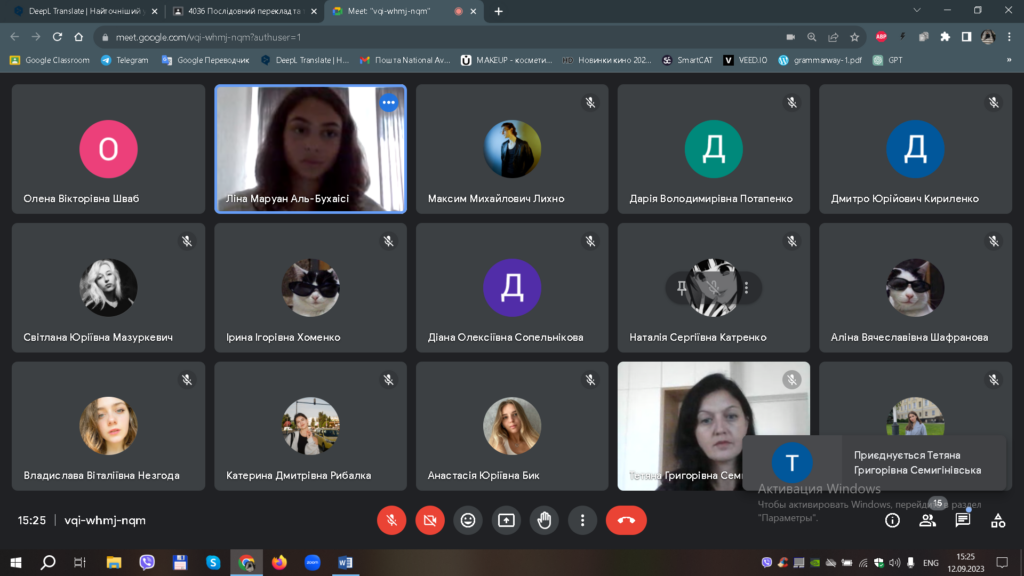
Task: Open Word from the Windows taskbar
Action: (x=345, y=563)
